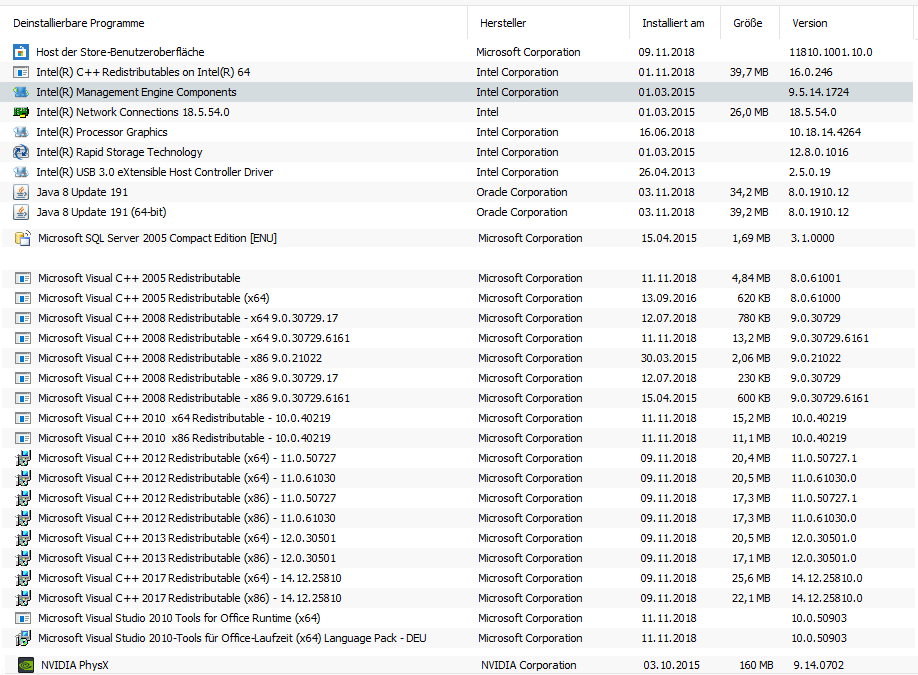
Task: Click the icon of Visual C++ 2005 Redistributable (x64)
Action: (x=23, y=298)
